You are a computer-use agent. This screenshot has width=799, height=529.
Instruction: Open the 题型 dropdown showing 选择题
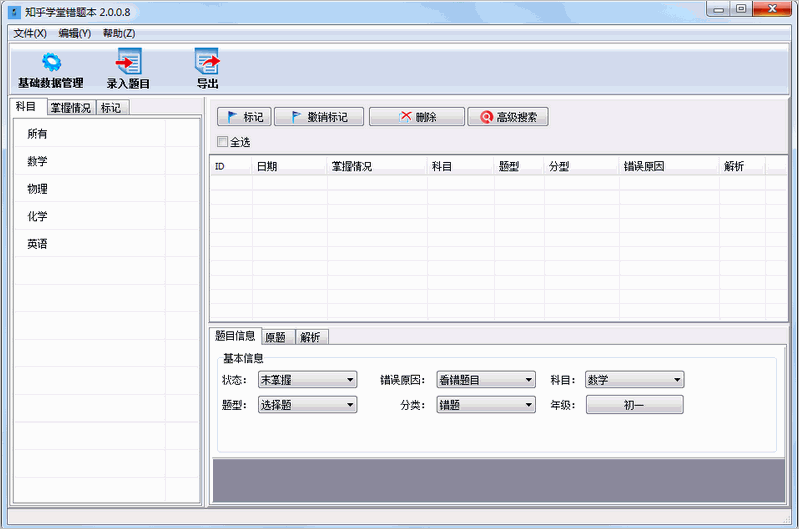(x=307, y=405)
